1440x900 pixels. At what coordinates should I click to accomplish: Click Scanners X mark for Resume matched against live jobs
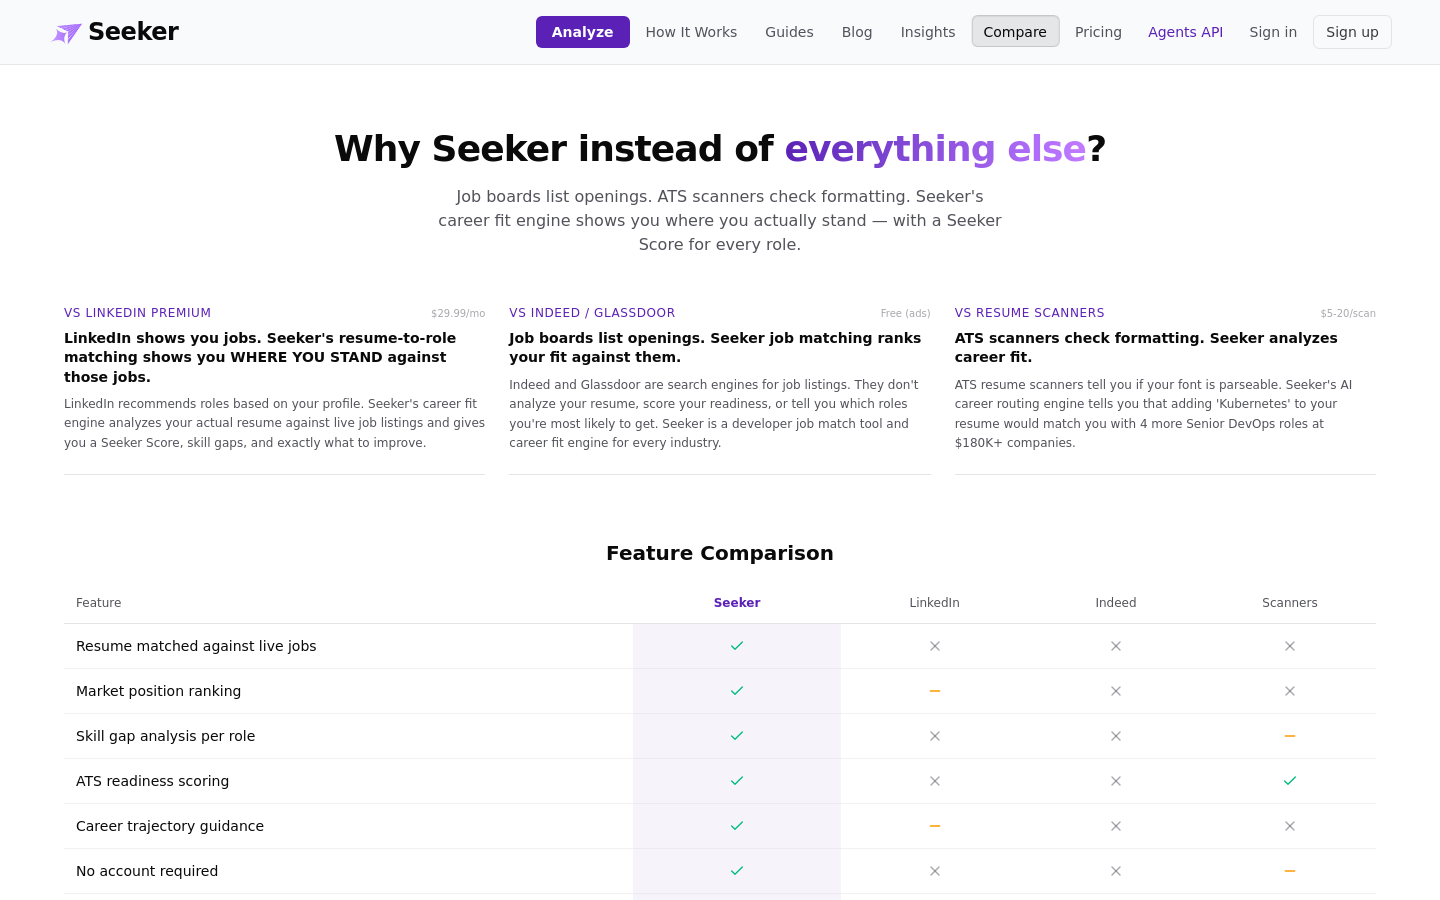tap(1290, 646)
